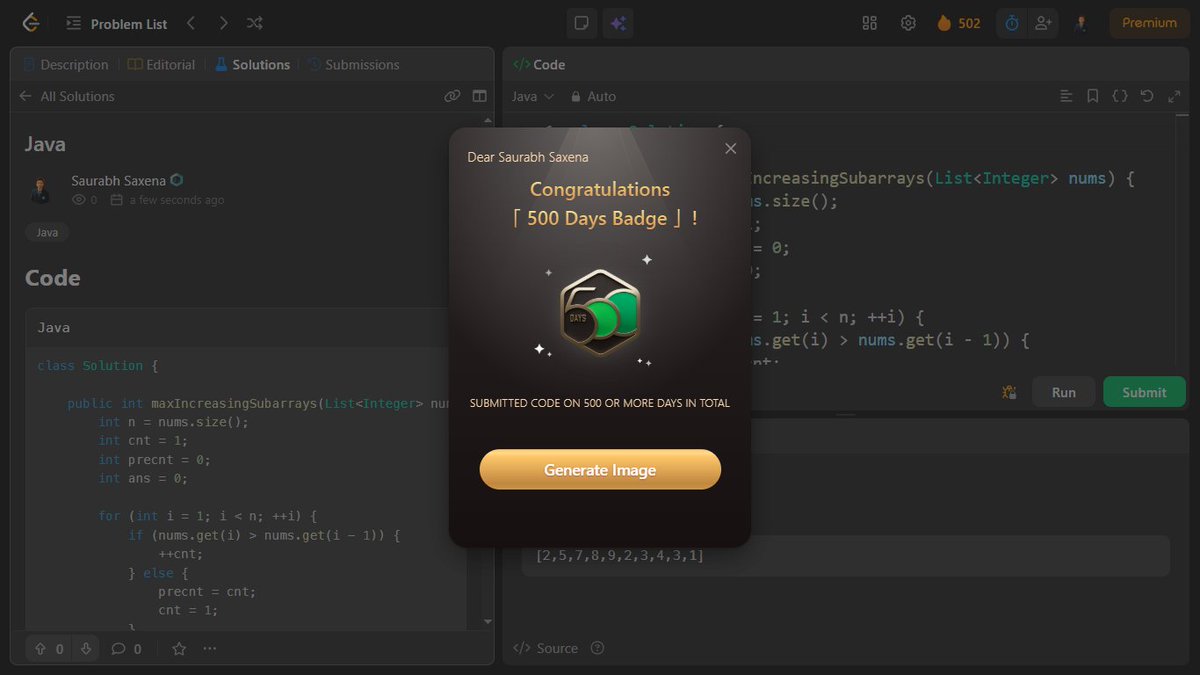
Task: Switch to the Submissions tab
Action: coord(353,64)
